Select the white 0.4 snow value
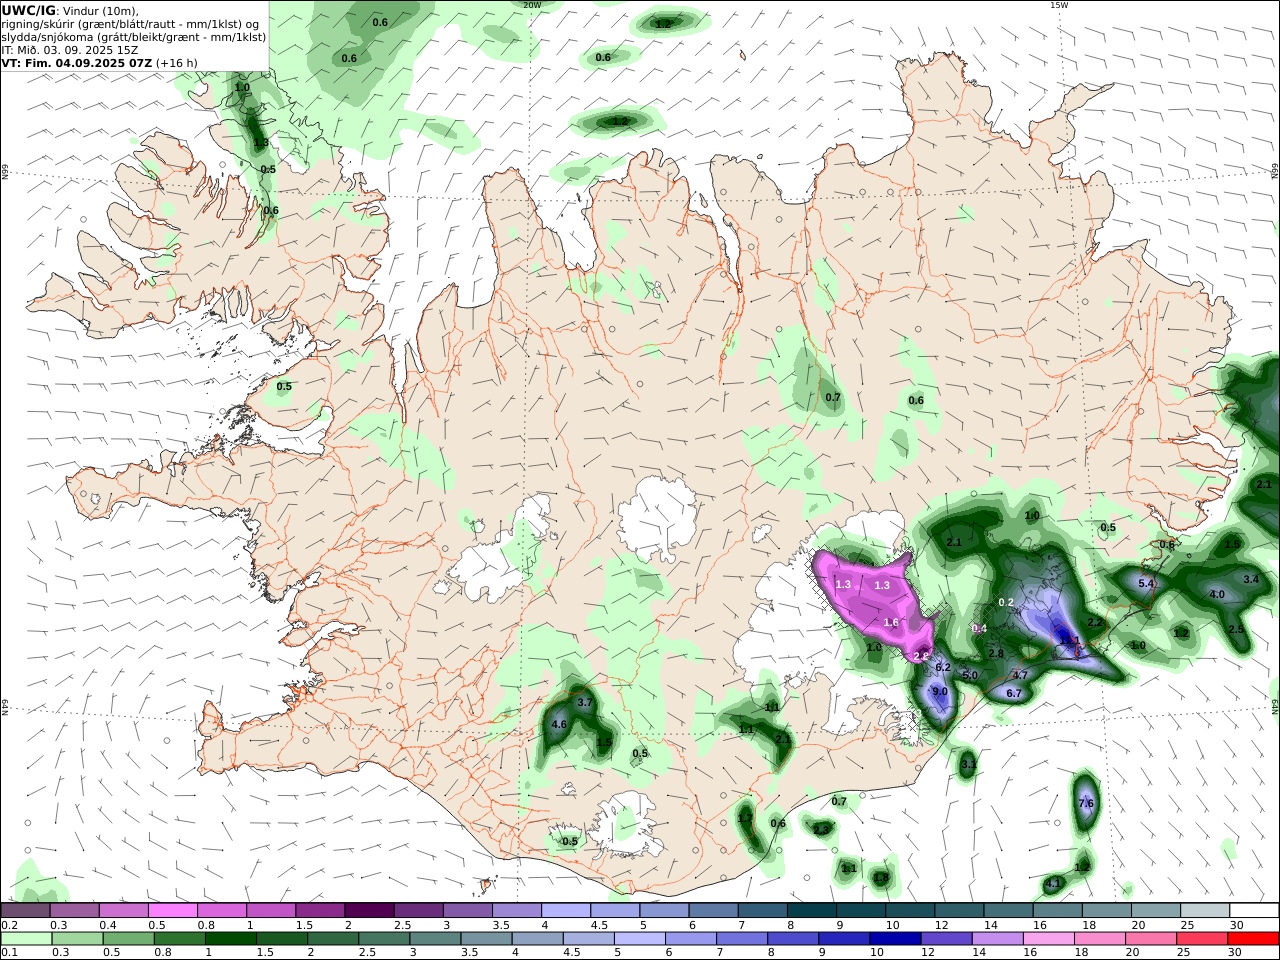The height and width of the screenshot is (960, 1280). (x=979, y=628)
